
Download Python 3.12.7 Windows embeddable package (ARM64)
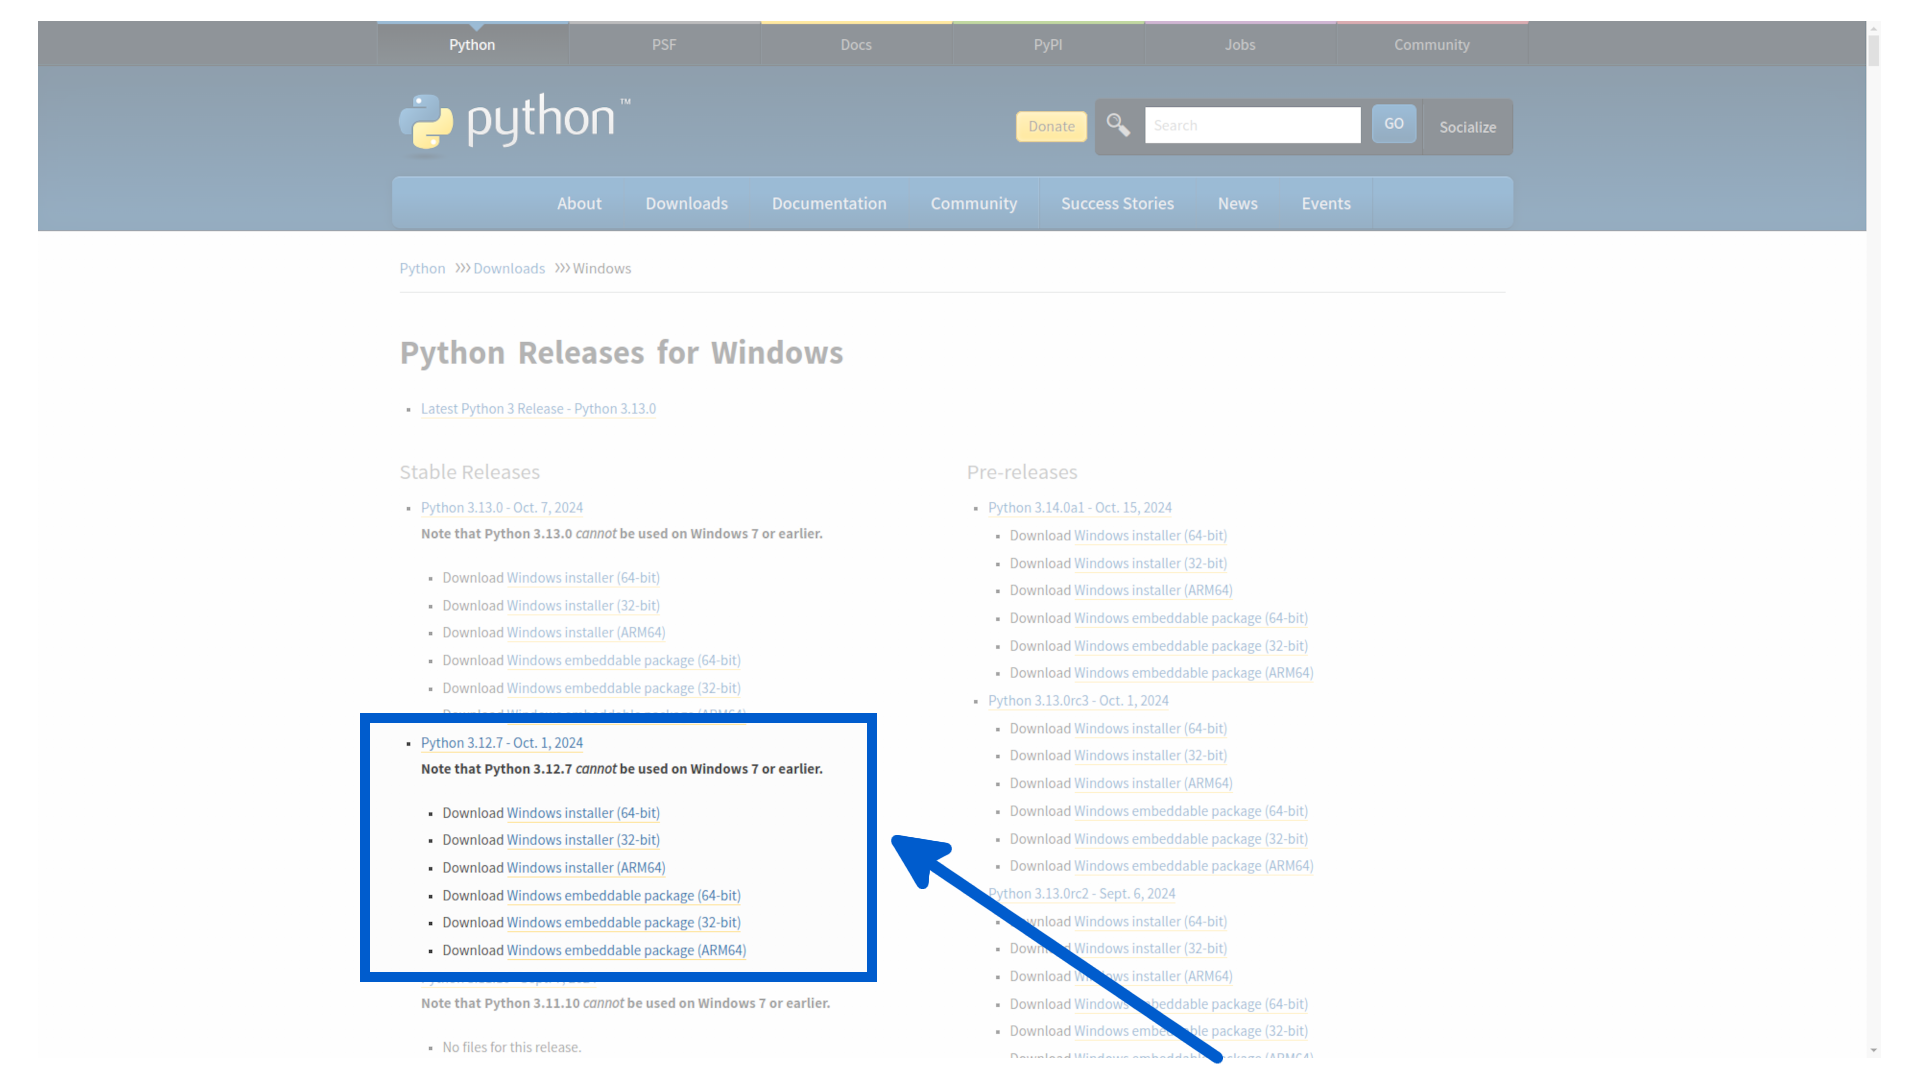pos(626,950)
